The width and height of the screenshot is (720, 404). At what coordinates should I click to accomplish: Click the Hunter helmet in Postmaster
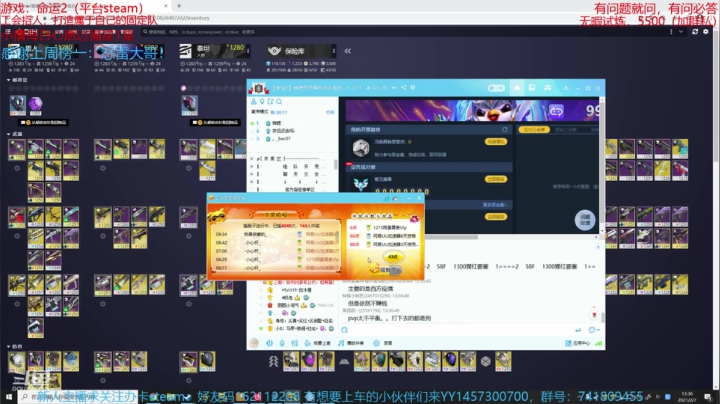pos(17,105)
